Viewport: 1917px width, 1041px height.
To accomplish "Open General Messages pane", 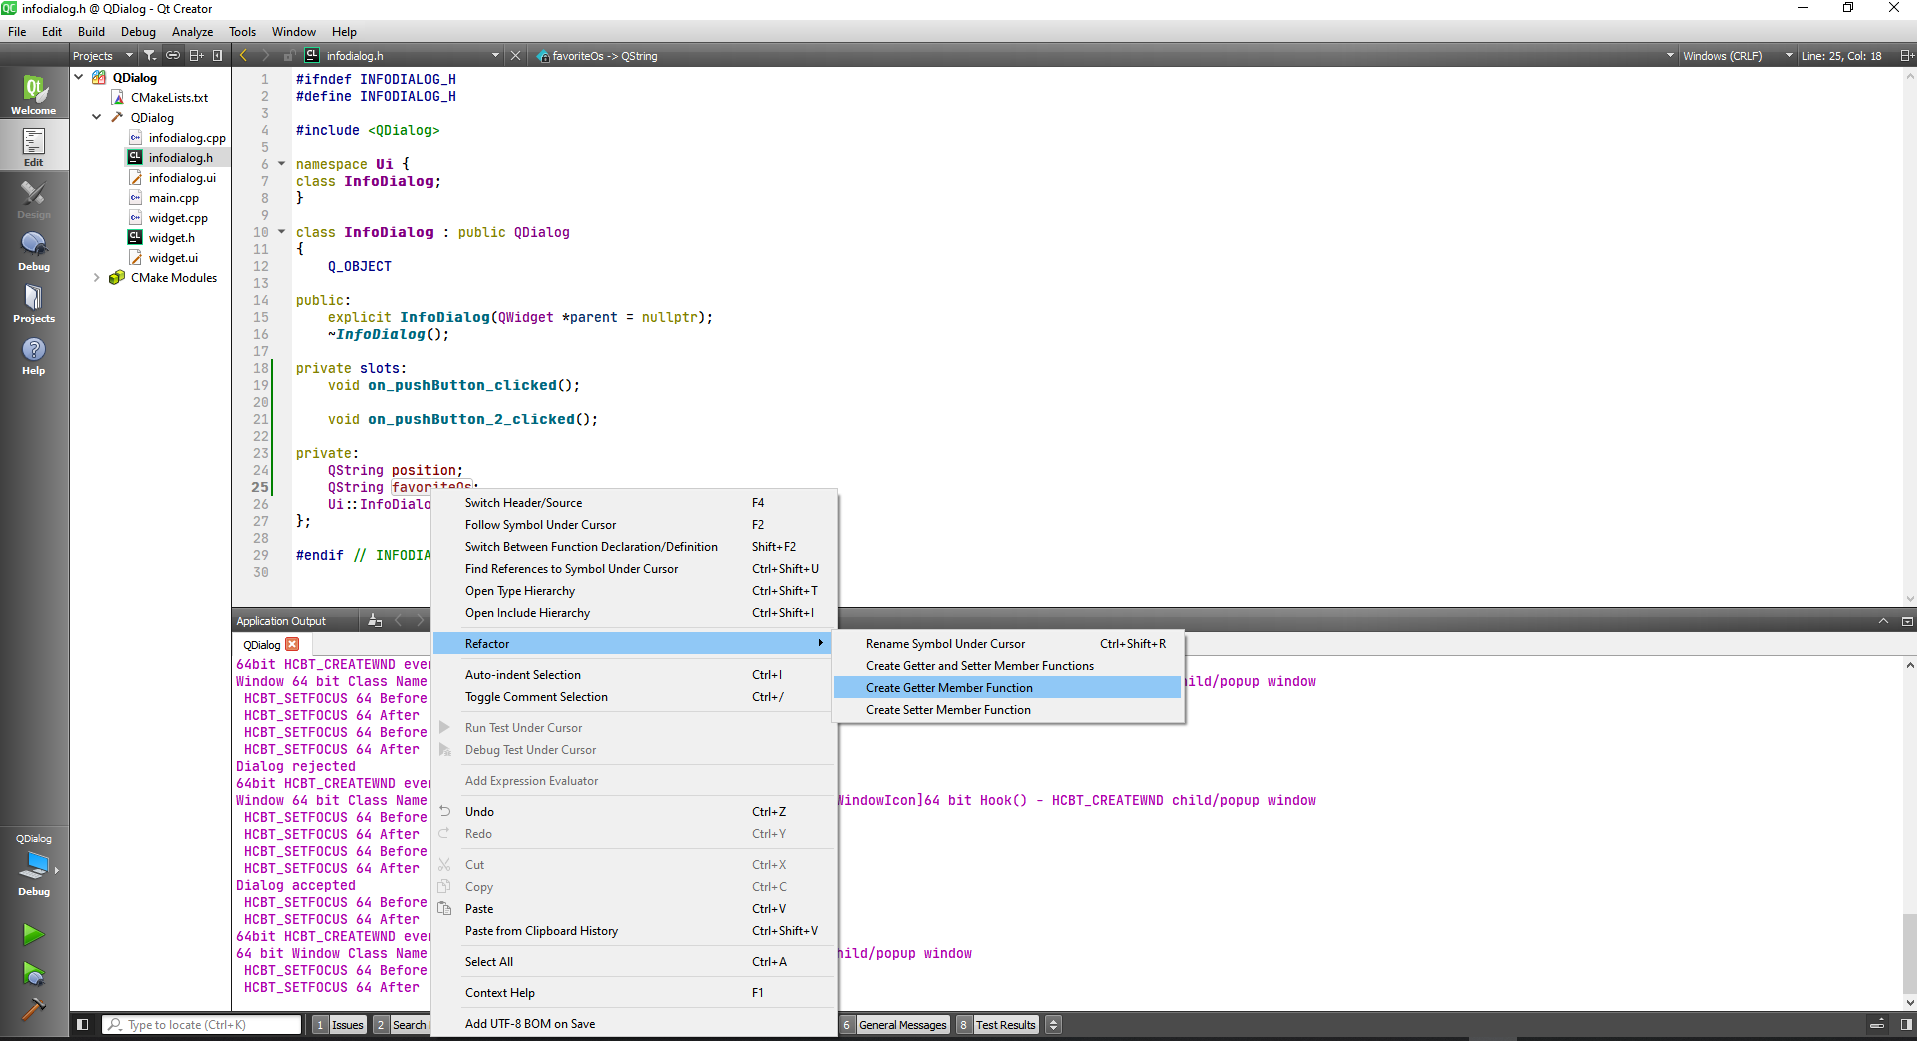I will pos(894,1024).
